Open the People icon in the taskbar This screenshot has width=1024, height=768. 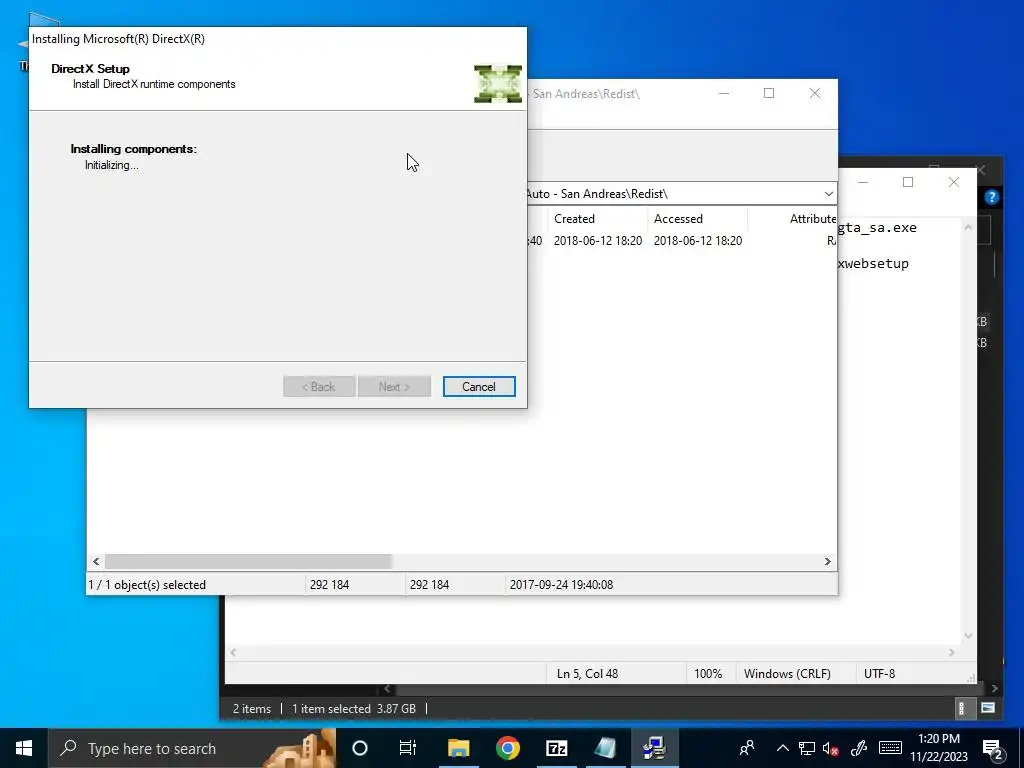(x=746, y=748)
